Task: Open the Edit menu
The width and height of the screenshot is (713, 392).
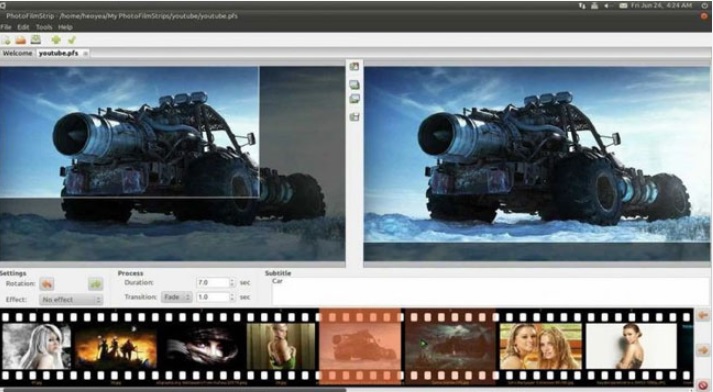Action: tap(23, 27)
